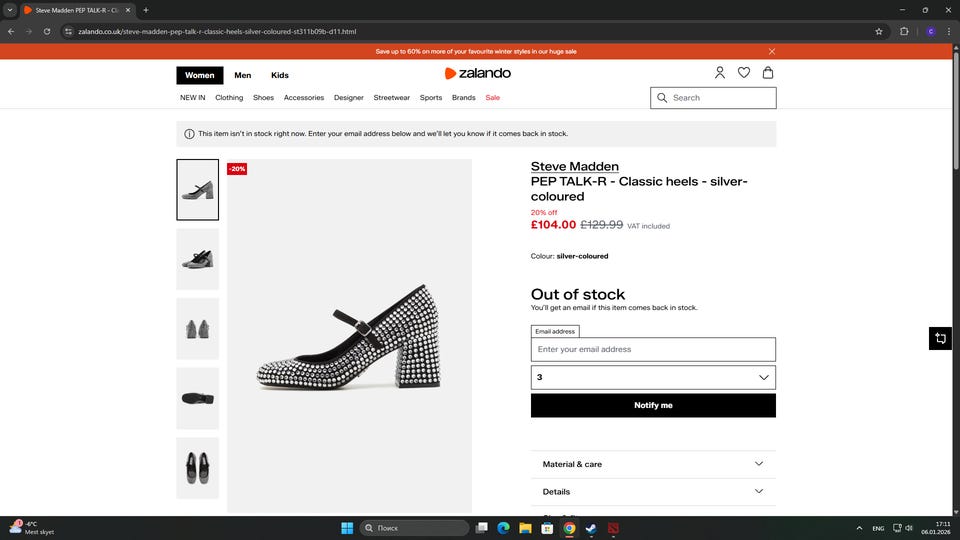Click the sale banner text link
Screen dimensions: 960x540
[476, 51]
